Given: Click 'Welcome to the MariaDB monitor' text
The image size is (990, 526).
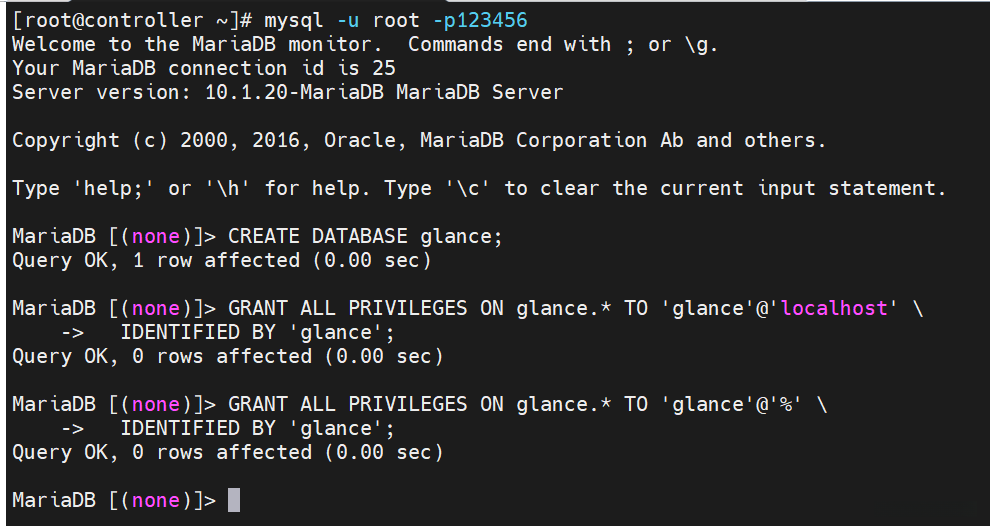Looking at the screenshot, I should [x=198, y=44].
